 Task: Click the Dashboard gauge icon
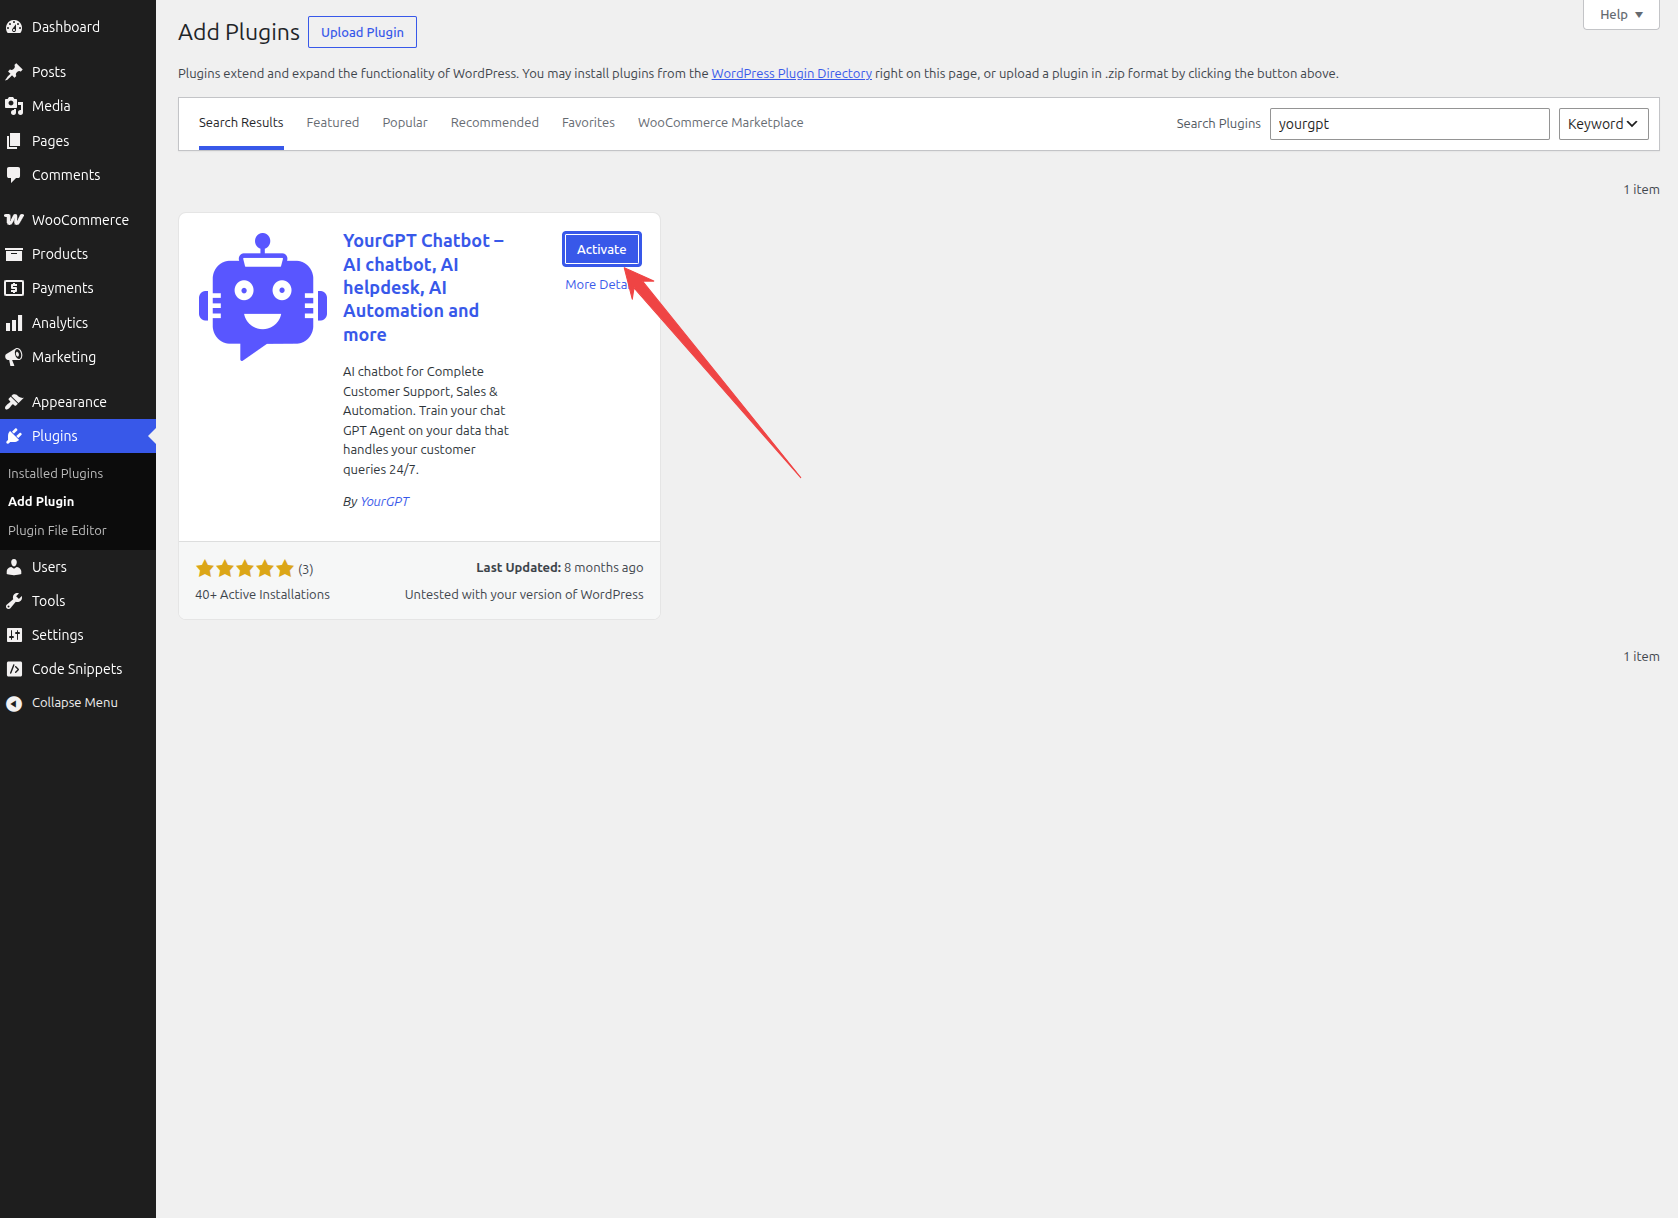(14, 27)
